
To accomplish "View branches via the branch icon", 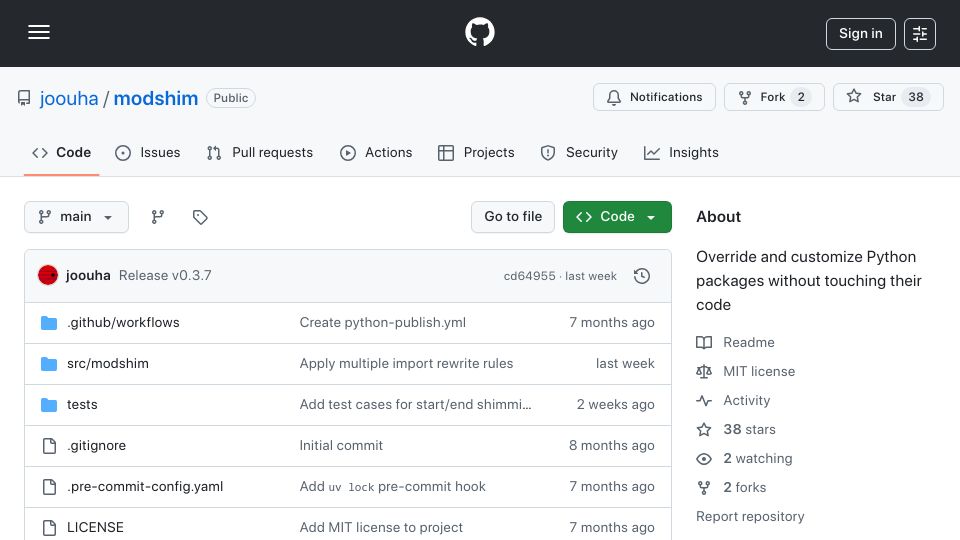I will tap(158, 217).
